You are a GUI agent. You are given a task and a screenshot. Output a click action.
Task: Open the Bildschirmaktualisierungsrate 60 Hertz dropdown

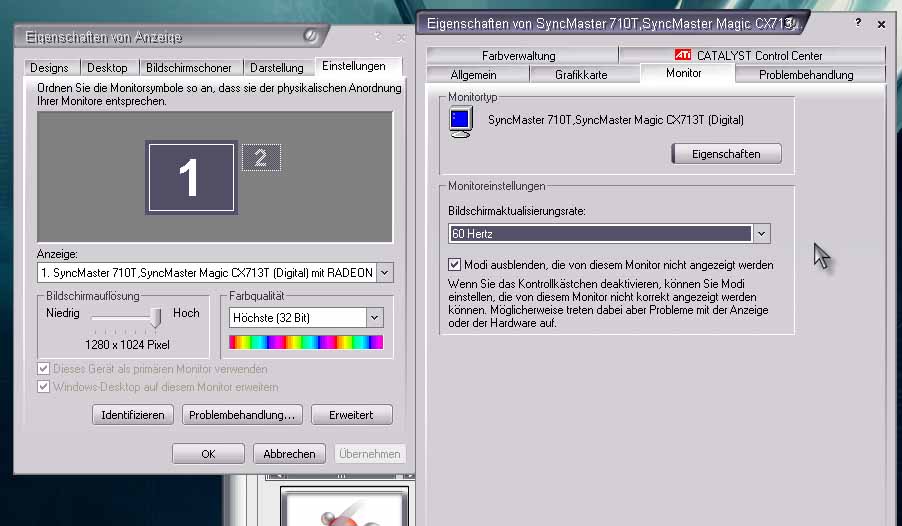coord(761,233)
